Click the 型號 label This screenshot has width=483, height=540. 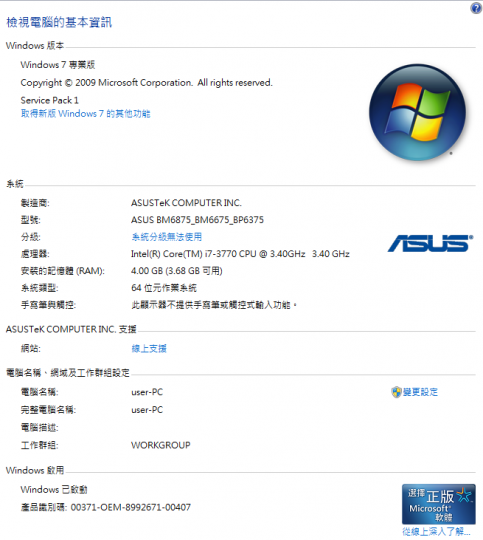coord(30,220)
